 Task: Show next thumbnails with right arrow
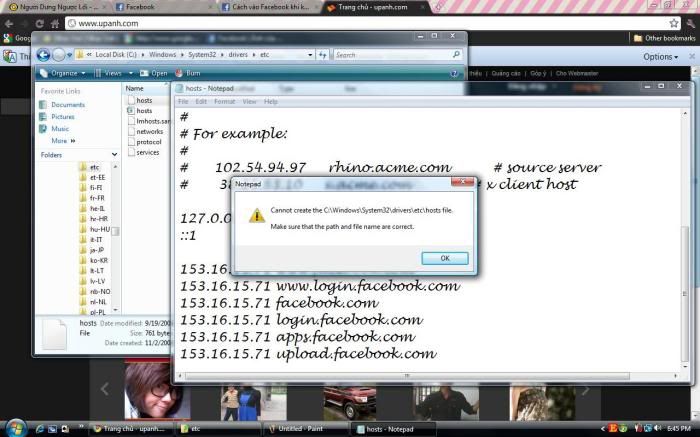tap(585, 391)
